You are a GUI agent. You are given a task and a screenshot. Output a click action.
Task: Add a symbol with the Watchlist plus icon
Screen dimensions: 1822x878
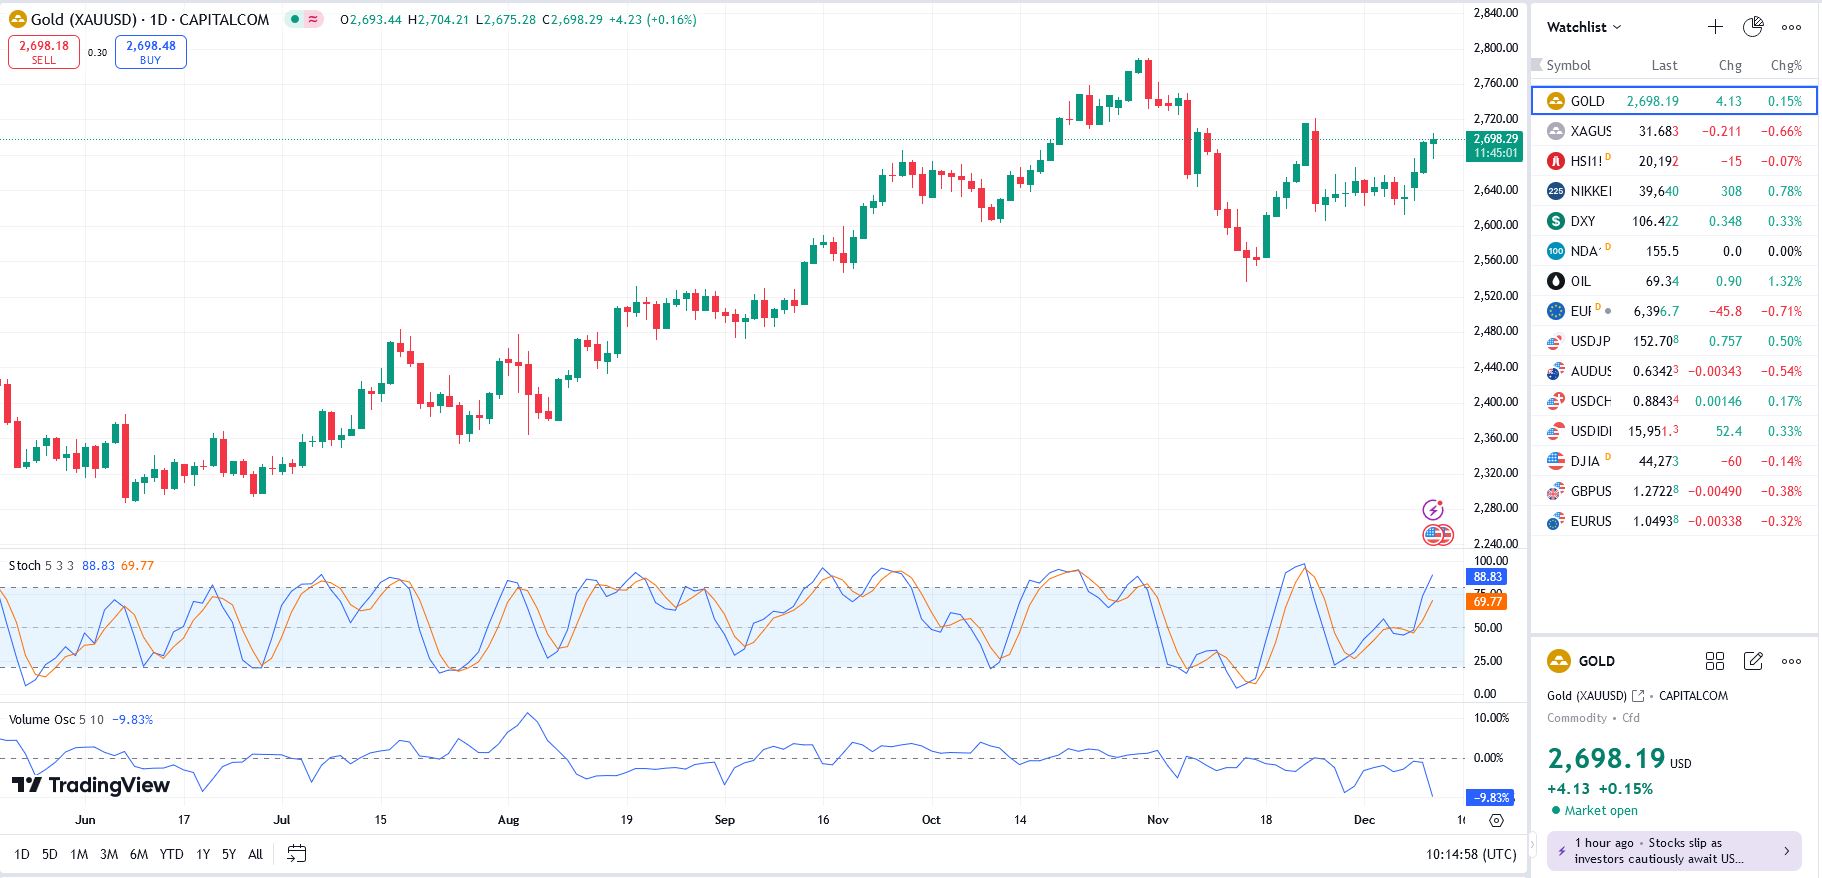1715,27
